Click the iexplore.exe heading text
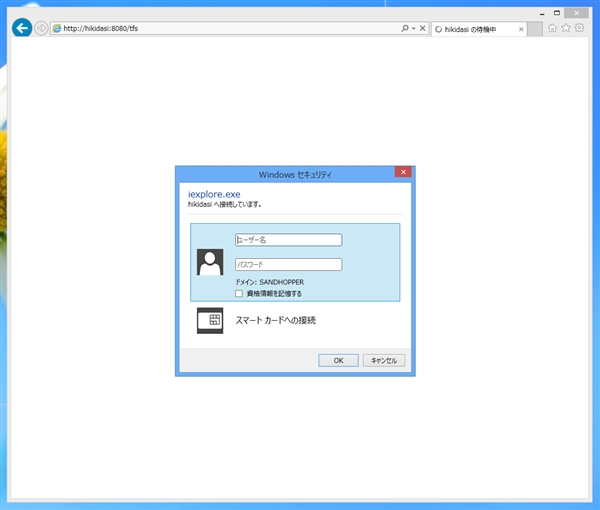This screenshot has height=510, width=600. click(214, 194)
